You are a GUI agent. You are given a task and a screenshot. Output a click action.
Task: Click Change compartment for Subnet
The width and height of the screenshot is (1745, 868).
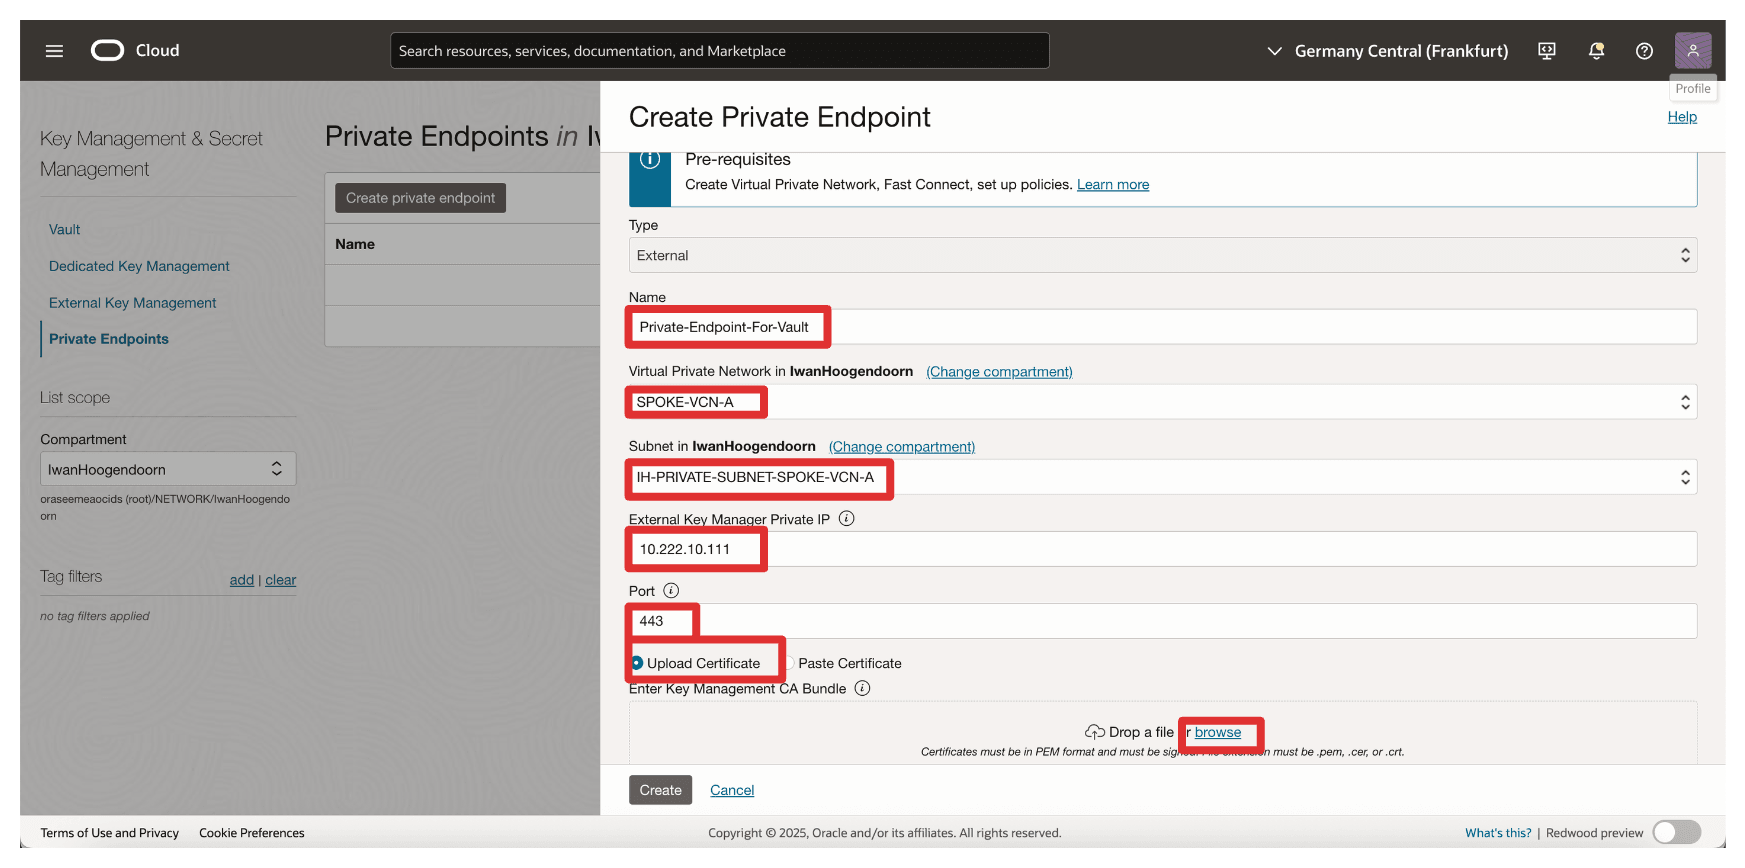[902, 447]
